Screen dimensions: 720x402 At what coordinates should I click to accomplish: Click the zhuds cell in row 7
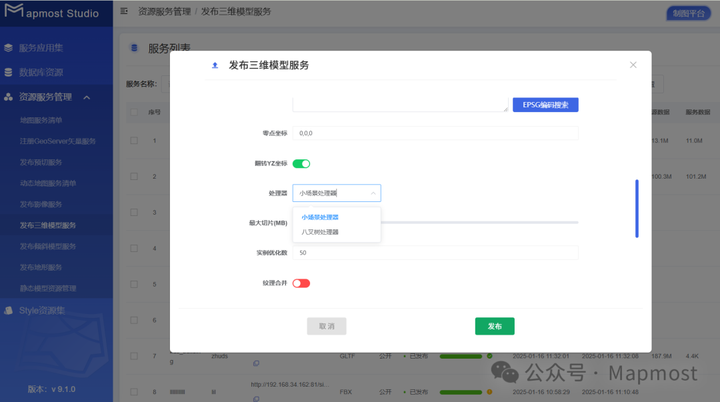click(x=219, y=356)
